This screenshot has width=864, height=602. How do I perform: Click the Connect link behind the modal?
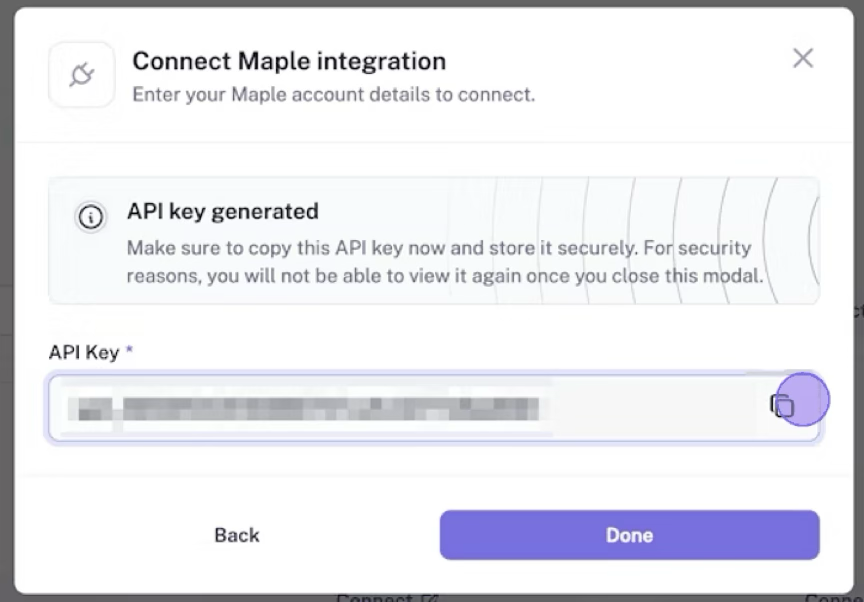point(373,598)
